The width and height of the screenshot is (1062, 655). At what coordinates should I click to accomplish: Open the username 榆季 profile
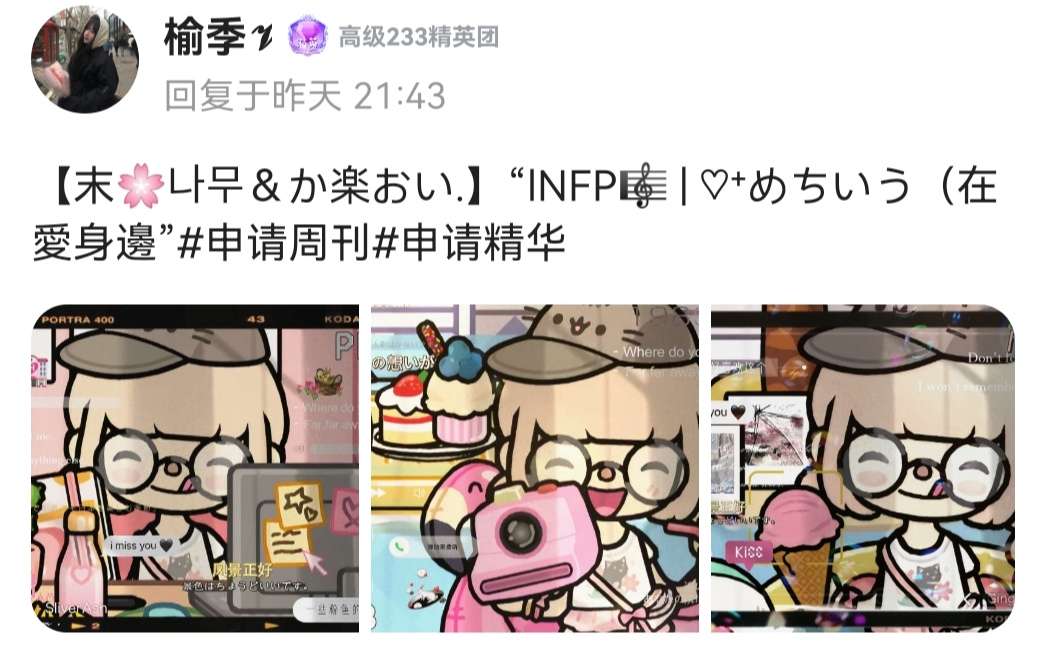point(205,37)
